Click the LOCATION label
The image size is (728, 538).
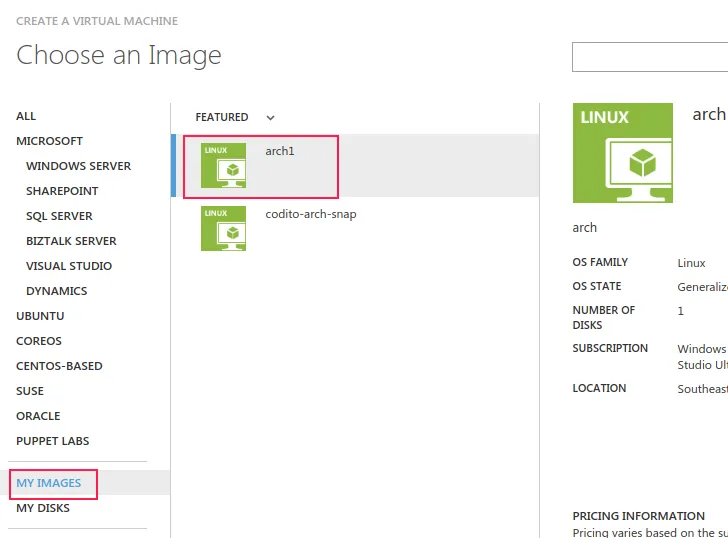[599, 389]
